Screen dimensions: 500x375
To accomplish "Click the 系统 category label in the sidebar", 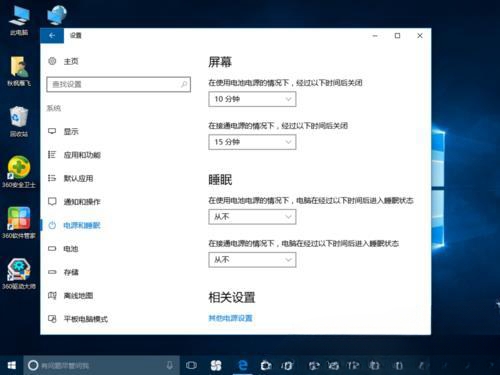I will tap(54, 108).
